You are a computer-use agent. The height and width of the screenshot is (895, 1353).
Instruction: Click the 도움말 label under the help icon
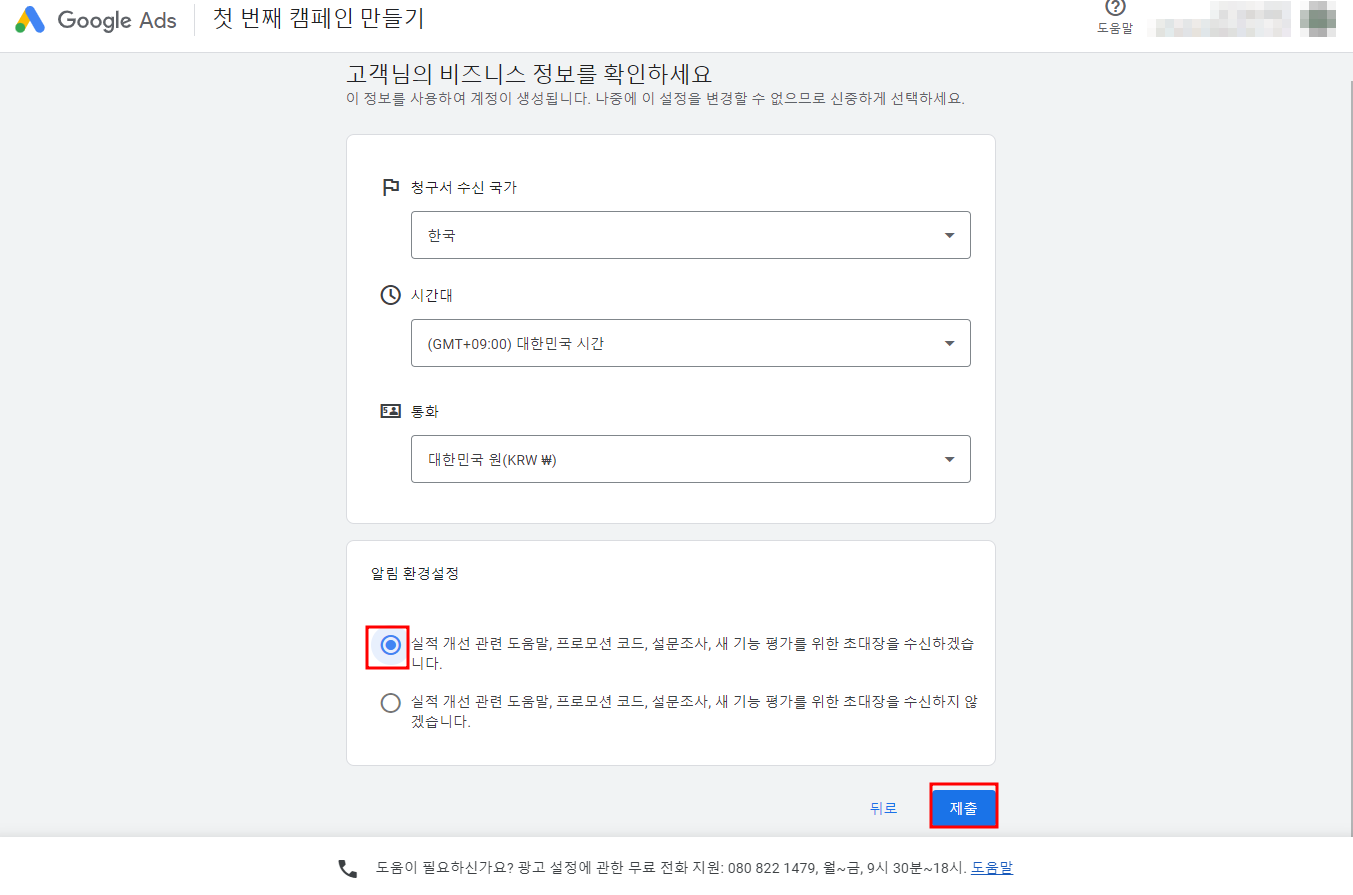(x=1115, y=30)
